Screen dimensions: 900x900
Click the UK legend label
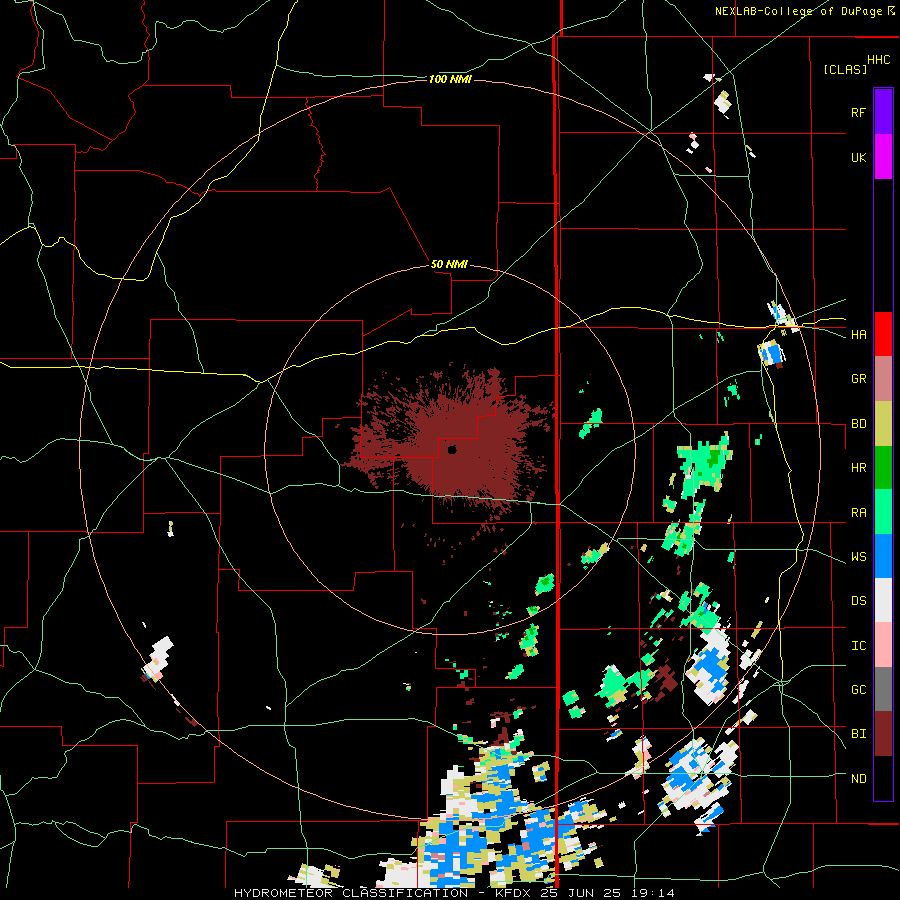[x=858, y=157]
